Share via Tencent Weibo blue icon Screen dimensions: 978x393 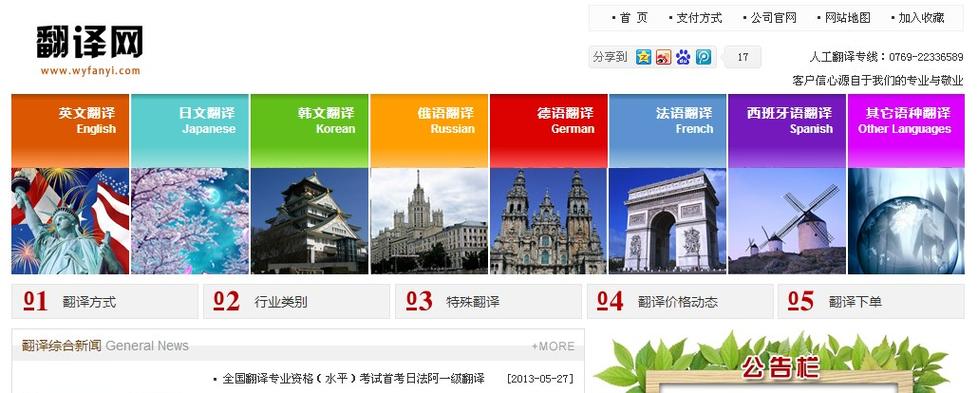click(704, 57)
